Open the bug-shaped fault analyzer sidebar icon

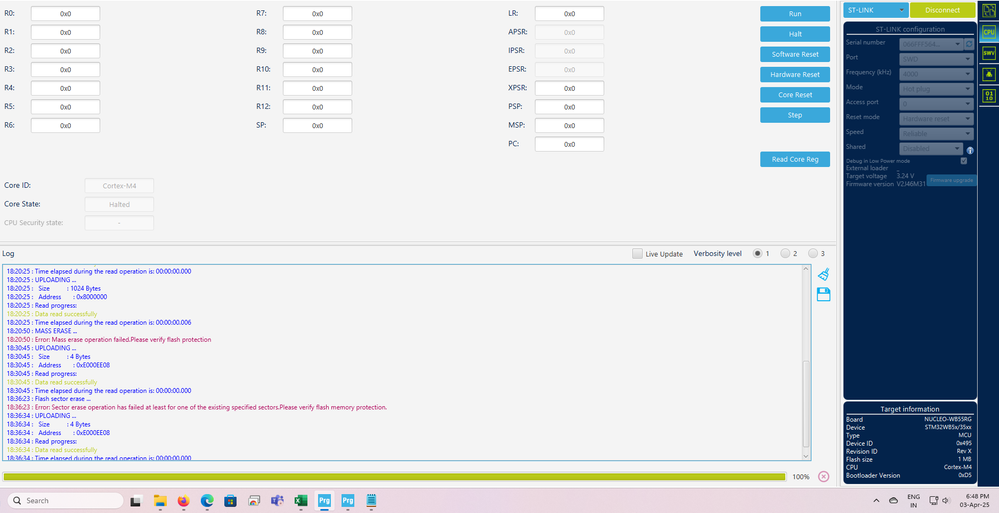pyautogui.click(x=989, y=75)
